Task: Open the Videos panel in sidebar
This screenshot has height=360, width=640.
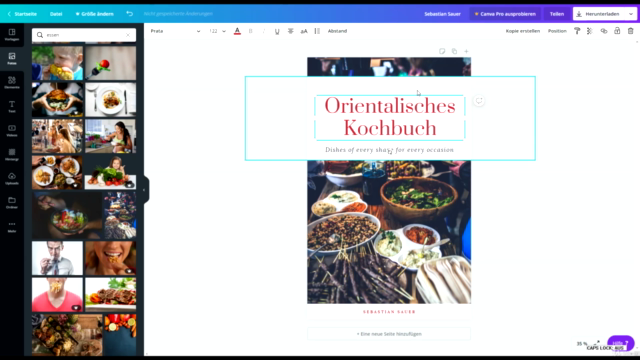Action: pyautogui.click(x=12, y=131)
